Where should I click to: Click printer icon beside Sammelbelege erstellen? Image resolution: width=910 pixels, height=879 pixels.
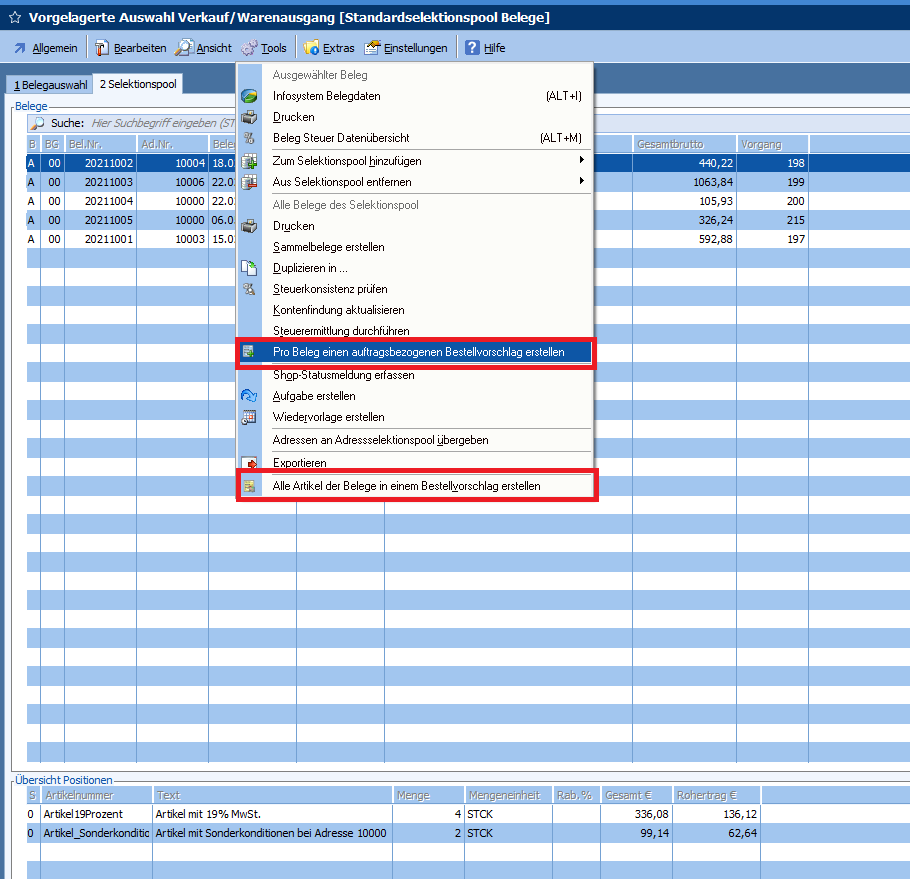tap(249, 226)
